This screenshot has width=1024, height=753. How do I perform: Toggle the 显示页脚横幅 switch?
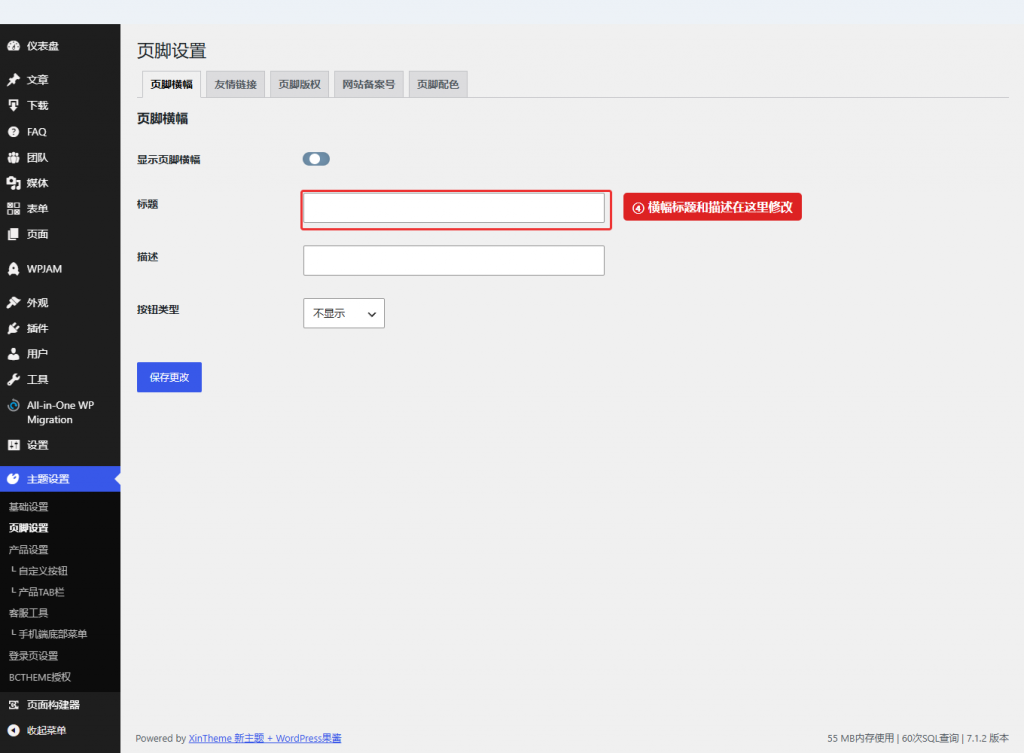[x=316, y=159]
